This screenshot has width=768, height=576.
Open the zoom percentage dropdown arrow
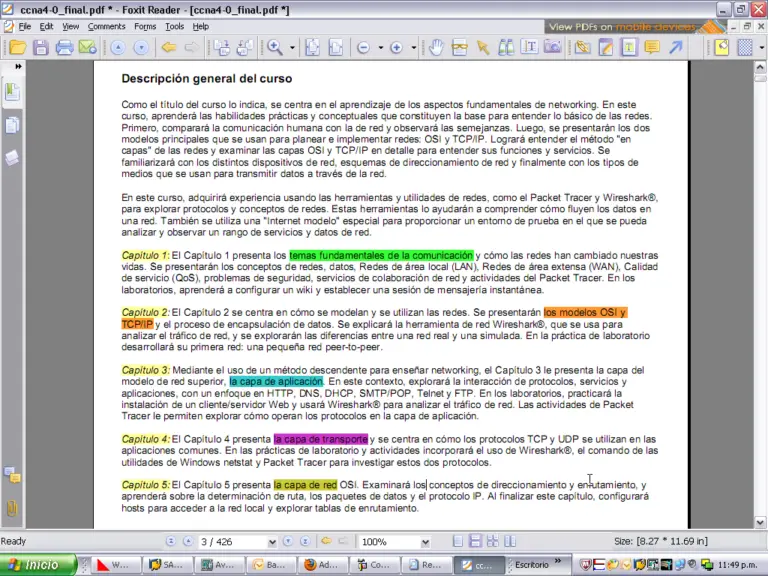pyautogui.click(x=425, y=542)
